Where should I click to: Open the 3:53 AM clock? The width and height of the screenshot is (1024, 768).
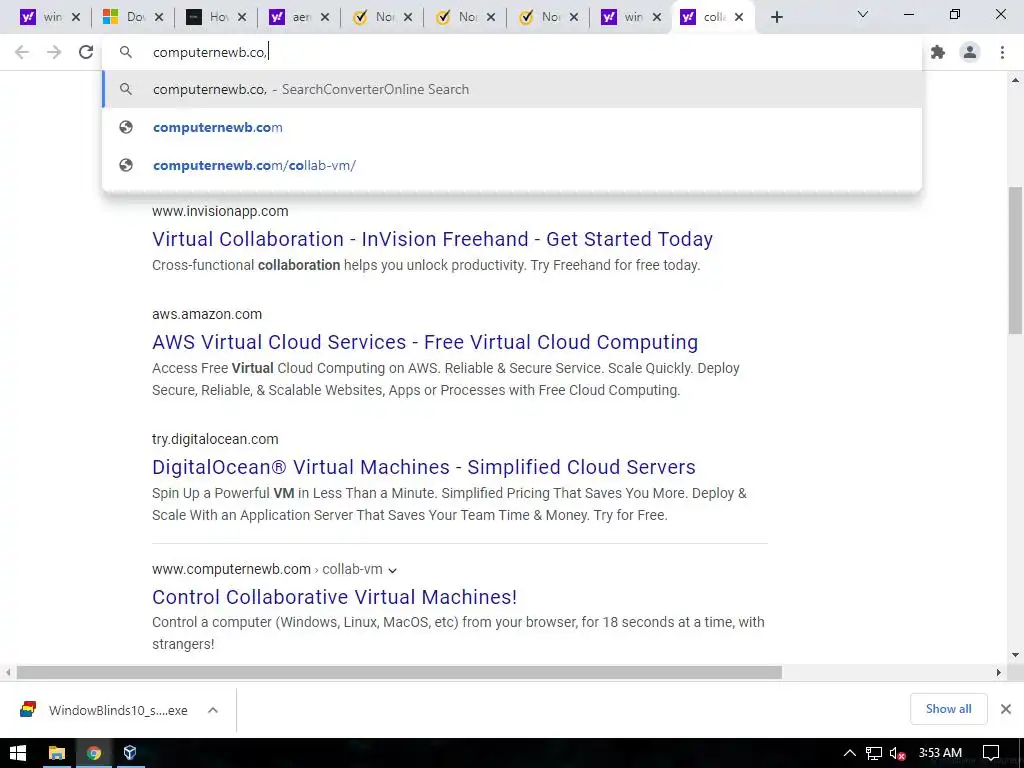(x=940, y=753)
